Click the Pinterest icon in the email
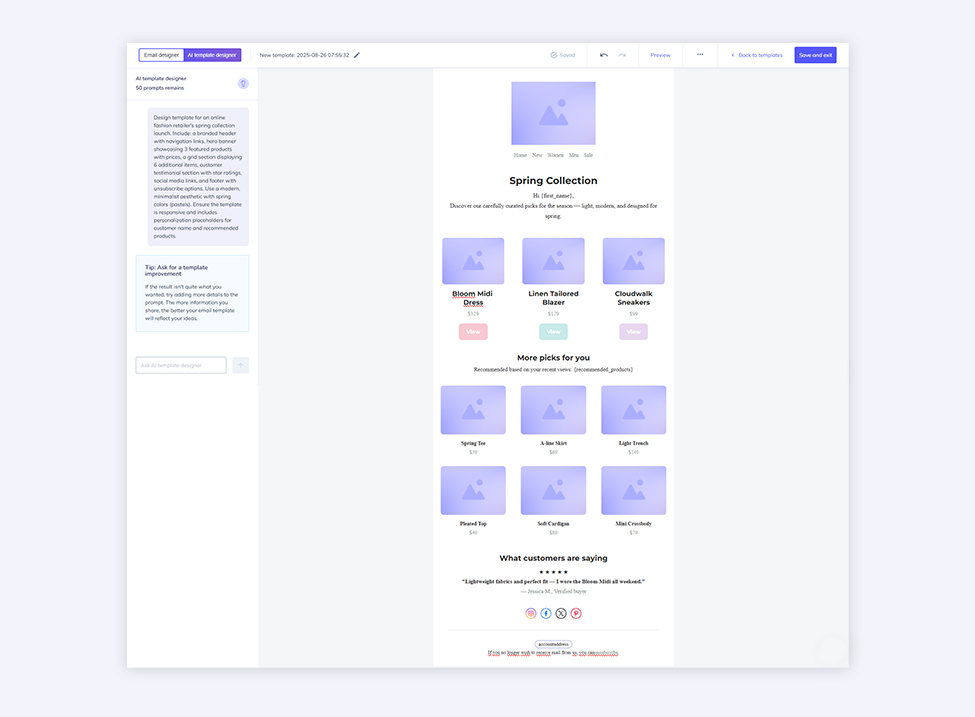 pos(576,613)
